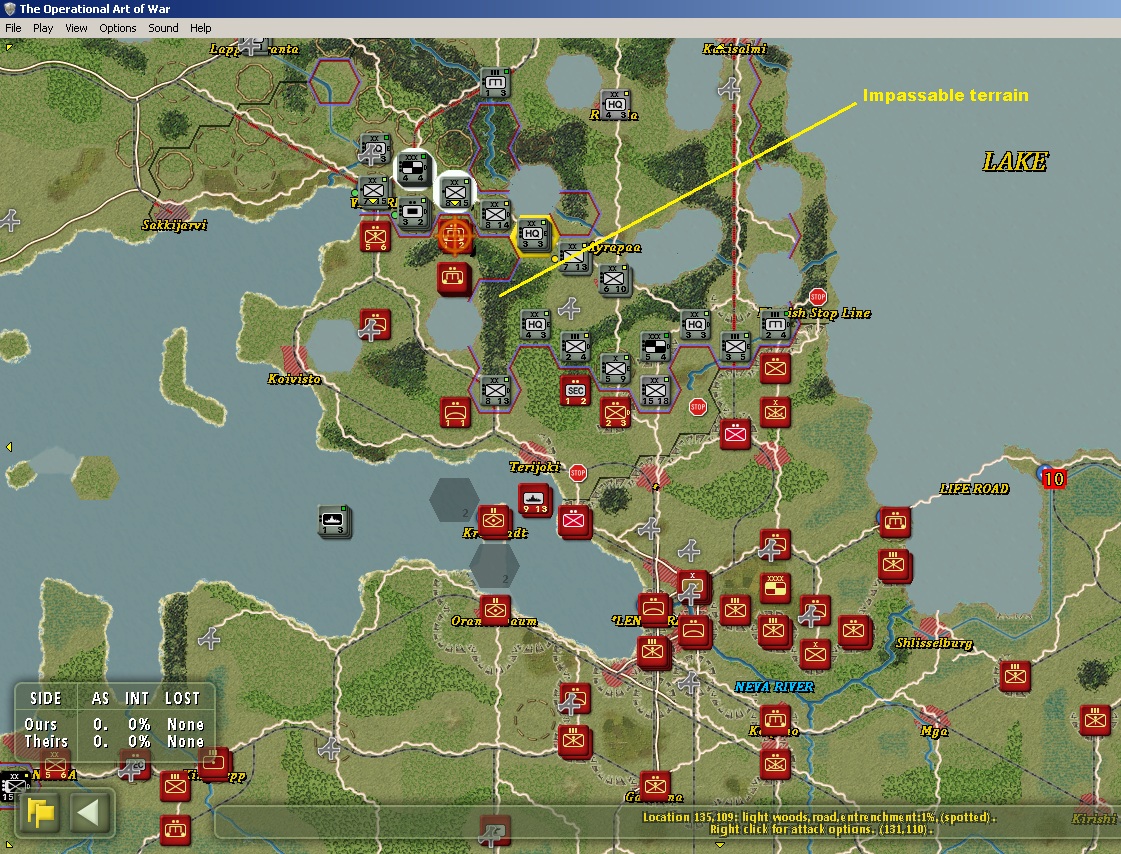This screenshot has height=854, width=1121.
Task: Open the View menu
Action: point(76,28)
